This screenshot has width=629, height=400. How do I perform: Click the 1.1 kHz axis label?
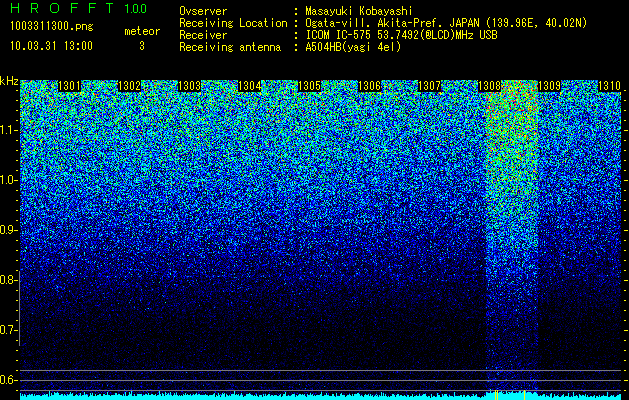pos(8,130)
